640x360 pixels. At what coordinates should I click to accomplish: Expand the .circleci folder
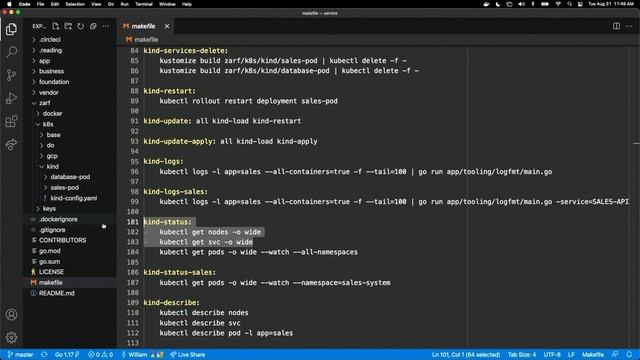point(50,40)
